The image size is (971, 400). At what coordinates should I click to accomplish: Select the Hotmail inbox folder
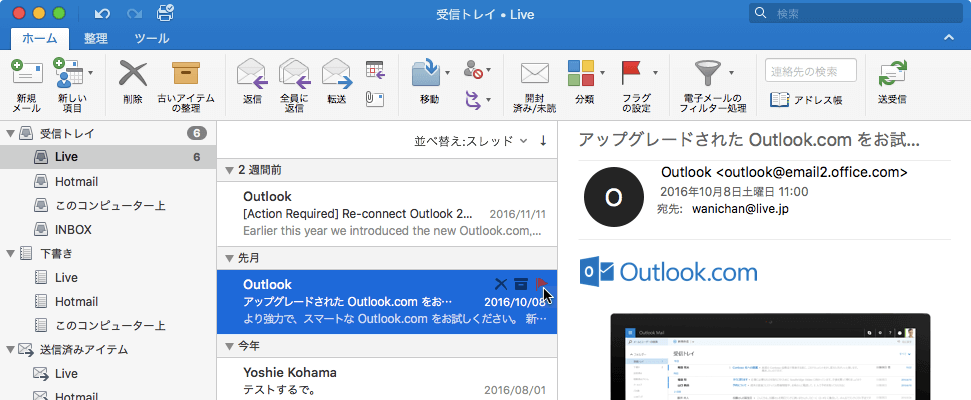point(108,181)
